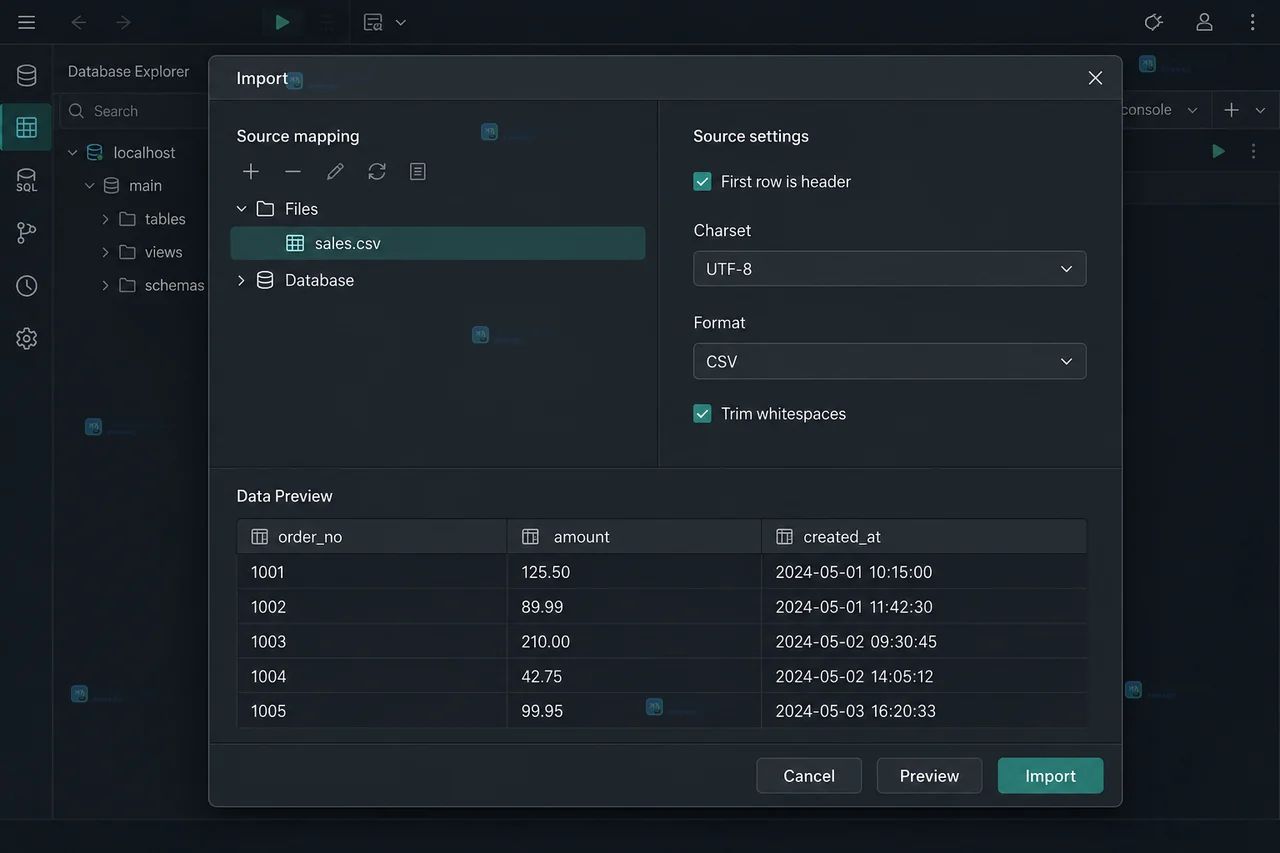Click the order_no column header
Viewport: 1280px width, 853px height.
(x=372, y=537)
